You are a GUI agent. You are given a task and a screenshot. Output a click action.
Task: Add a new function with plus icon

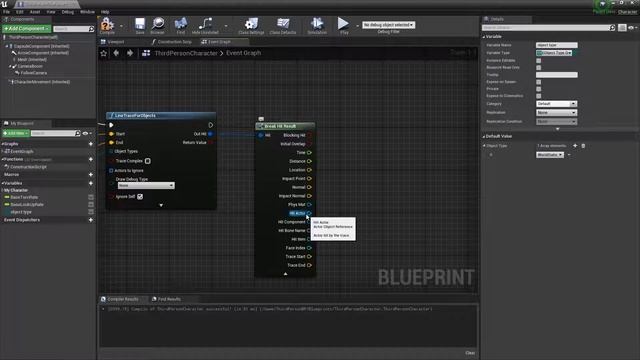coord(91,159)
